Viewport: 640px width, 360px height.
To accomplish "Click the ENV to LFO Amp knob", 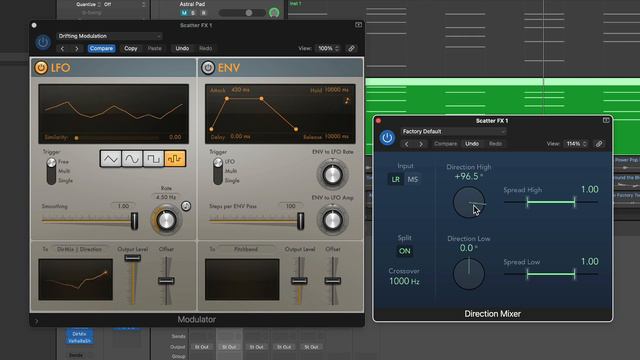I will pos(332,220).
